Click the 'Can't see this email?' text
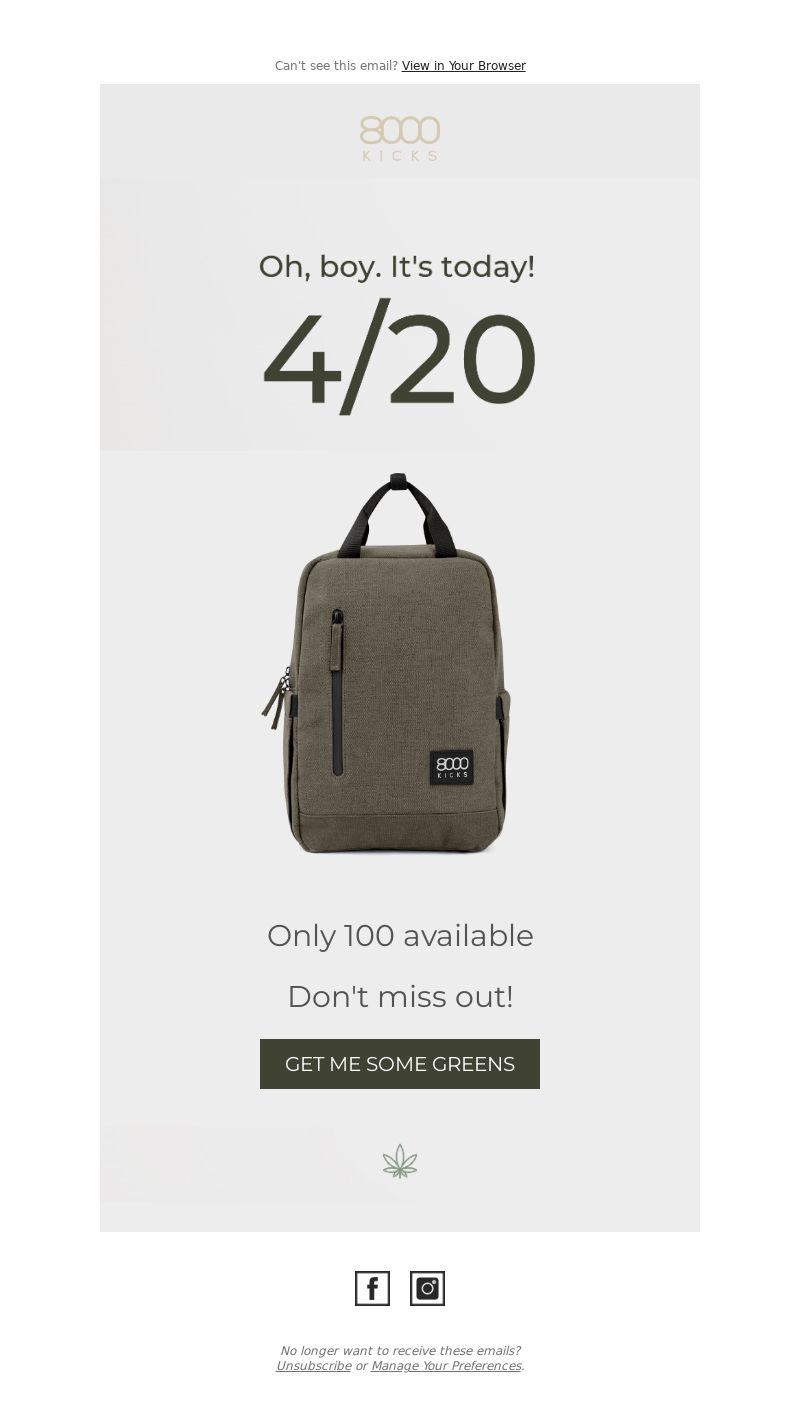The image size is (800, 1423). tap(336, 66)
